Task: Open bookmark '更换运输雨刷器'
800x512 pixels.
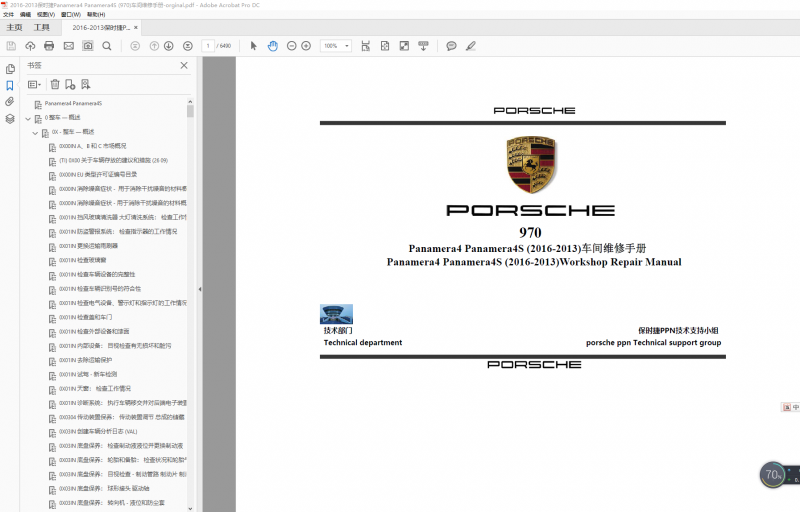Action: point(88,246)
